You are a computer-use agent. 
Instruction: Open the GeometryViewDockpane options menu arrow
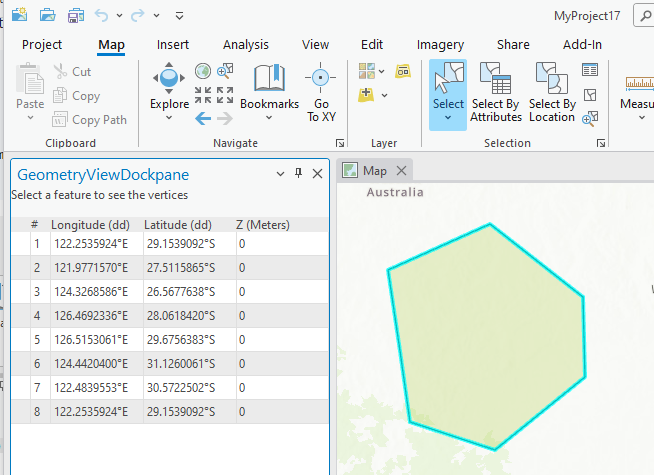pos(280,174)
